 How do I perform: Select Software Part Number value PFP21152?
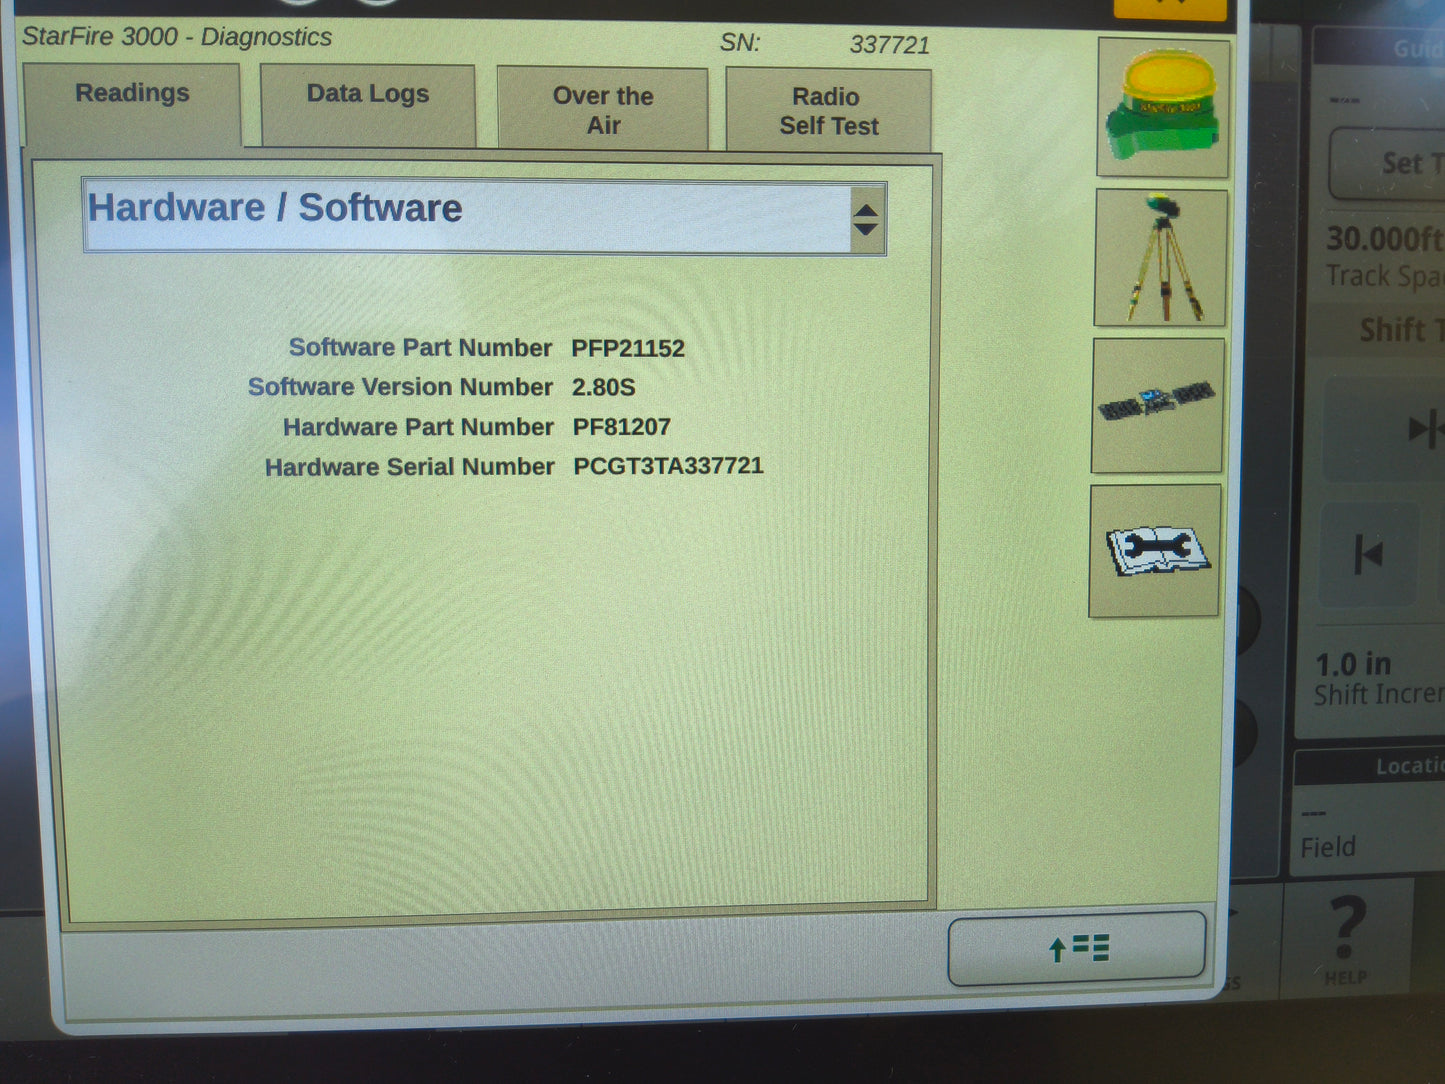[628, 348]
